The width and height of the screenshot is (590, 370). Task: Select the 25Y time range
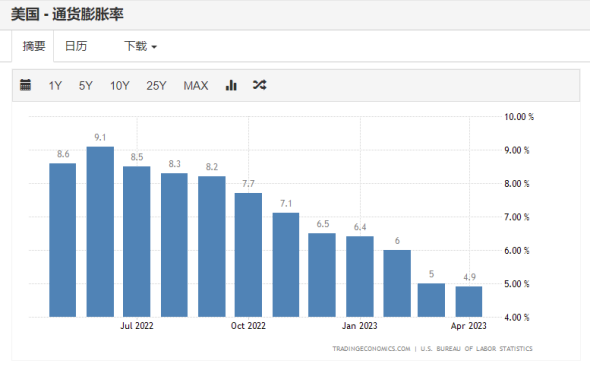[x=156, y=86]
